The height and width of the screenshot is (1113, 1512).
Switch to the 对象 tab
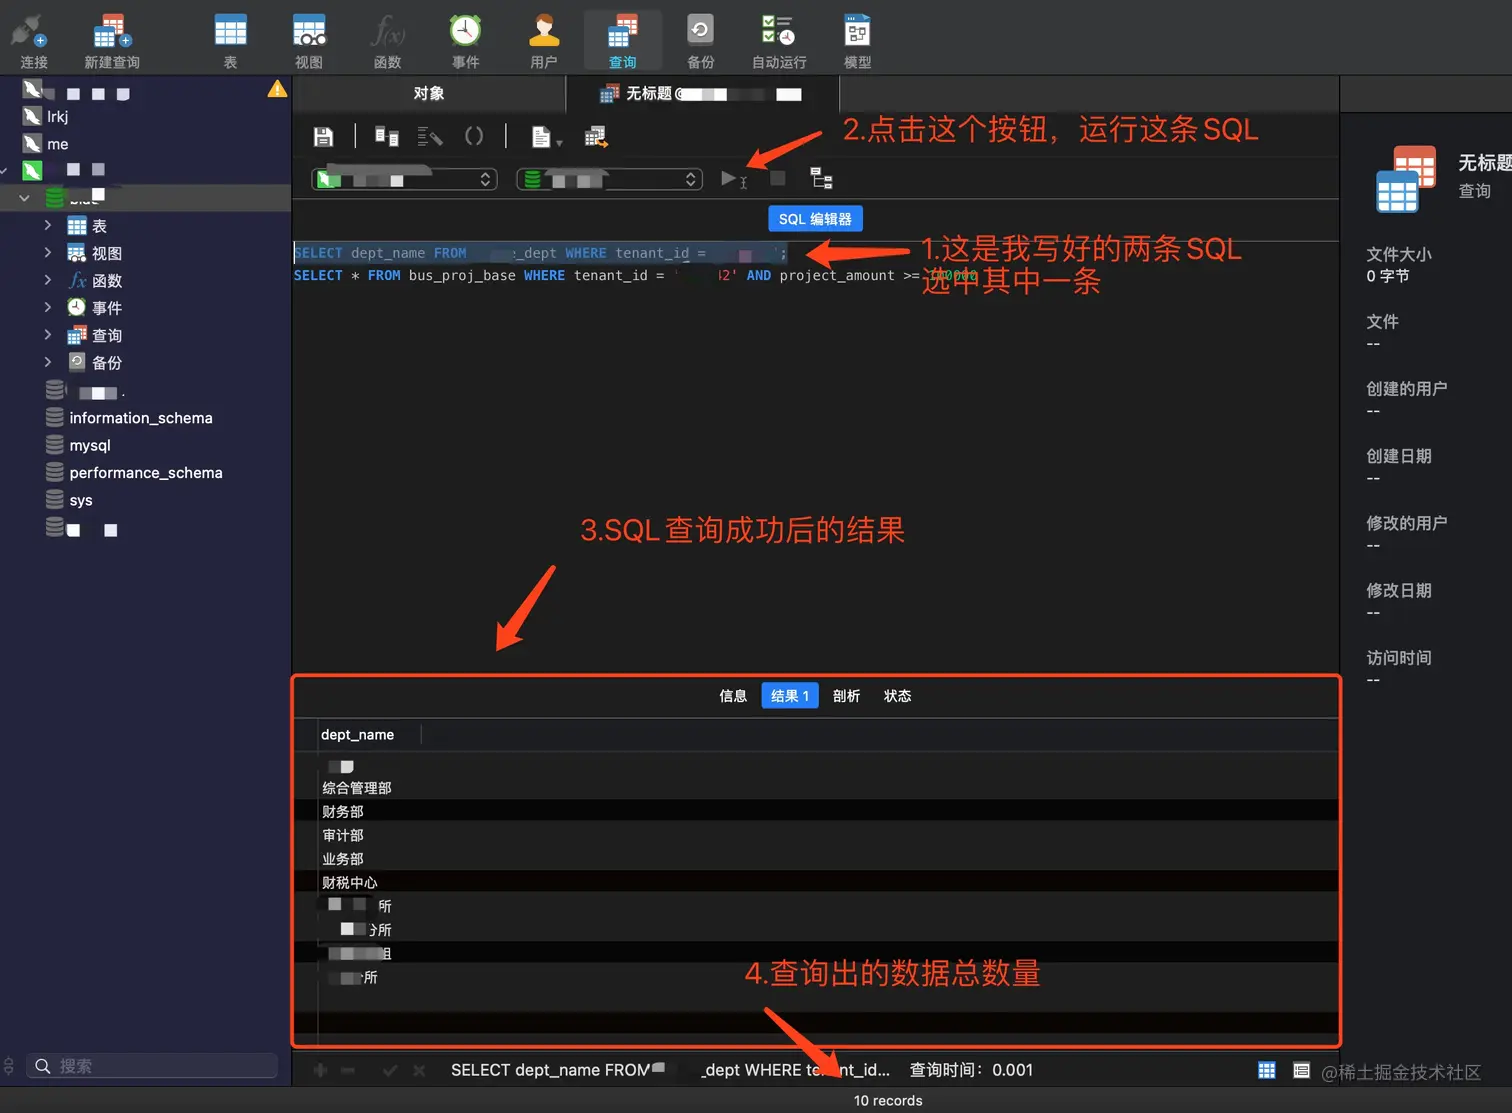(x=429, y=93)
